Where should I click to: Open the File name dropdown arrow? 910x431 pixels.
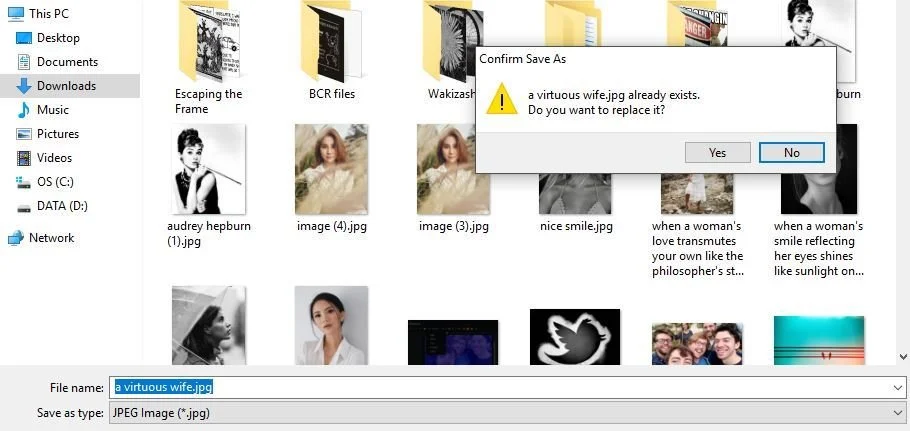(x=898, y=387)
